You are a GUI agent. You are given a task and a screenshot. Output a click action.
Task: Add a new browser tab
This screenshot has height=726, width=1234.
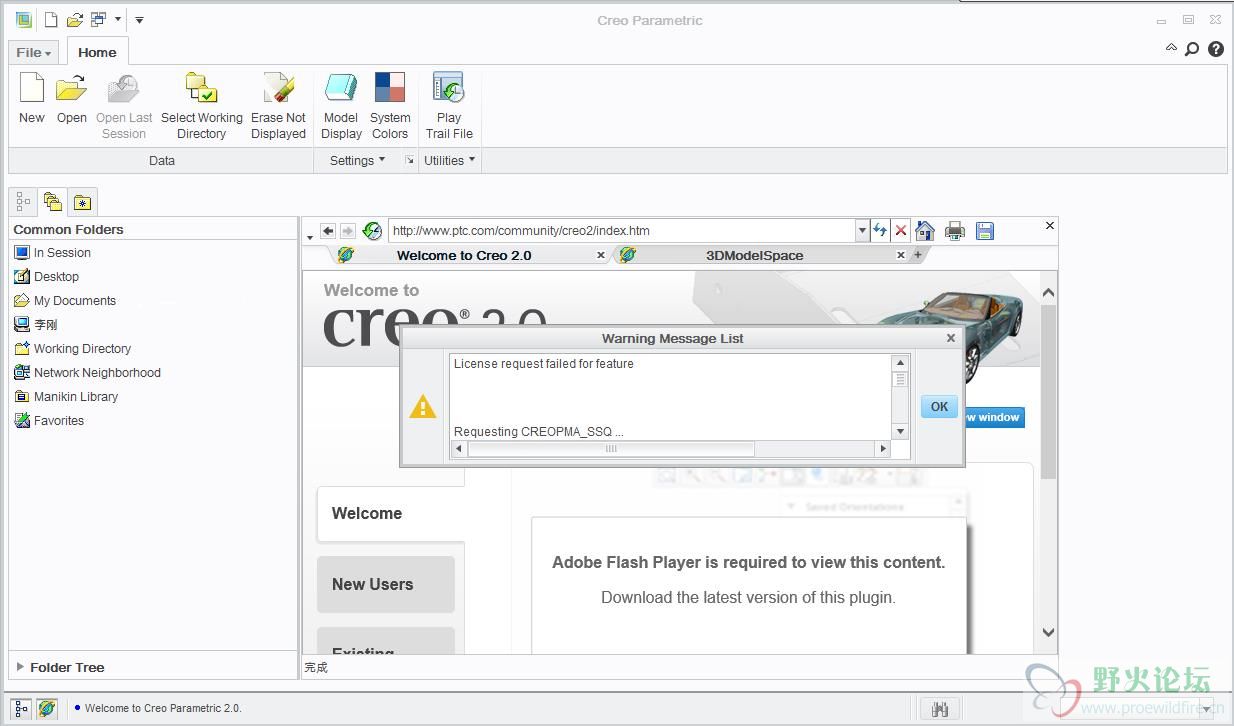(918, 255)
